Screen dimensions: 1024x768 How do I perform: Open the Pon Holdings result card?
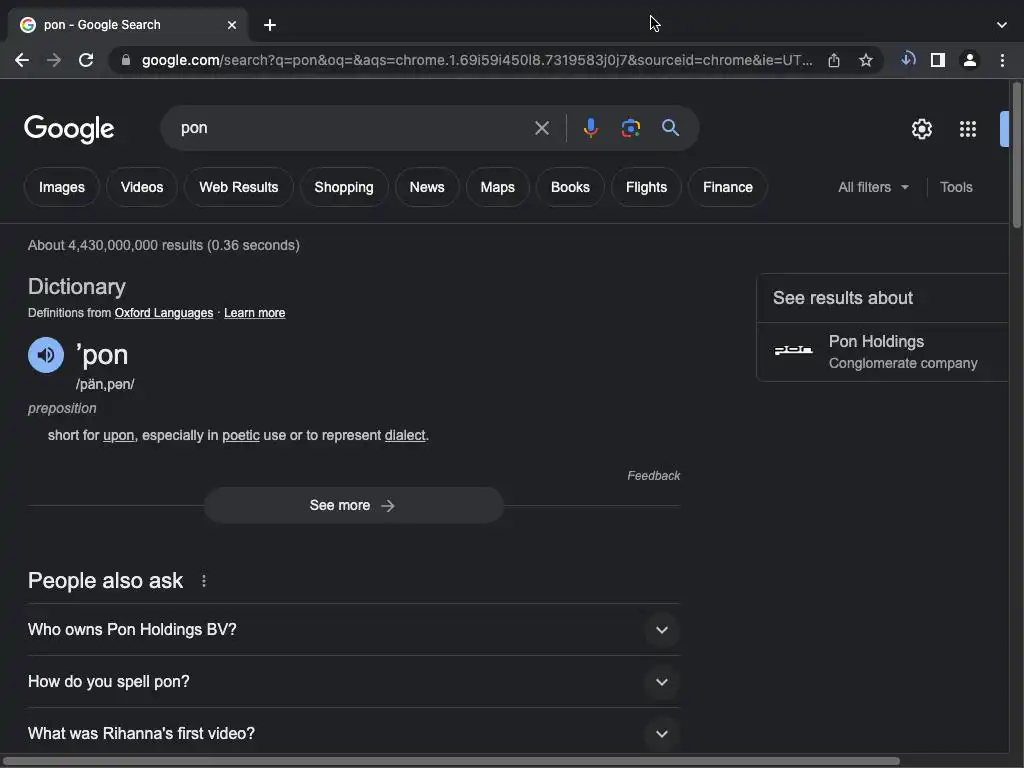(882, 352)
